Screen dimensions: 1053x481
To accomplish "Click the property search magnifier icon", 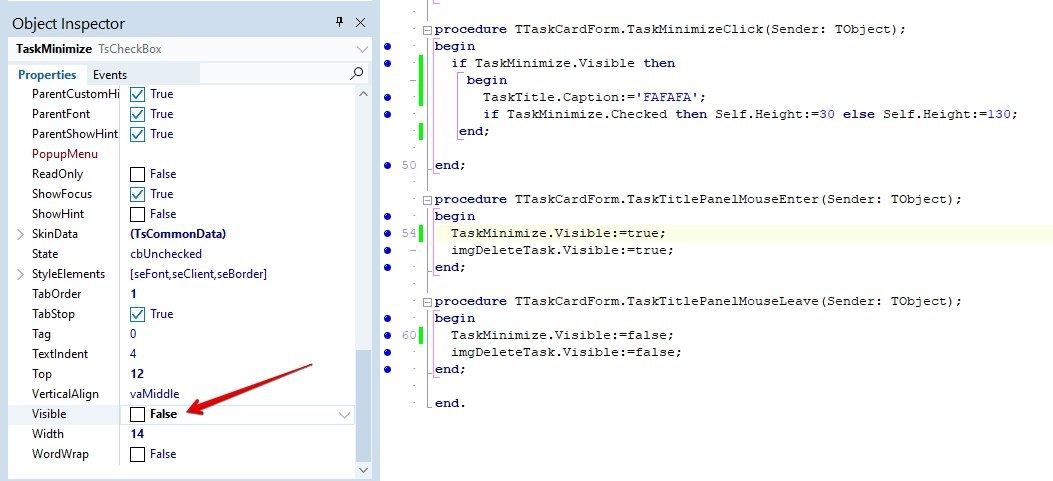I will point(357,73).
